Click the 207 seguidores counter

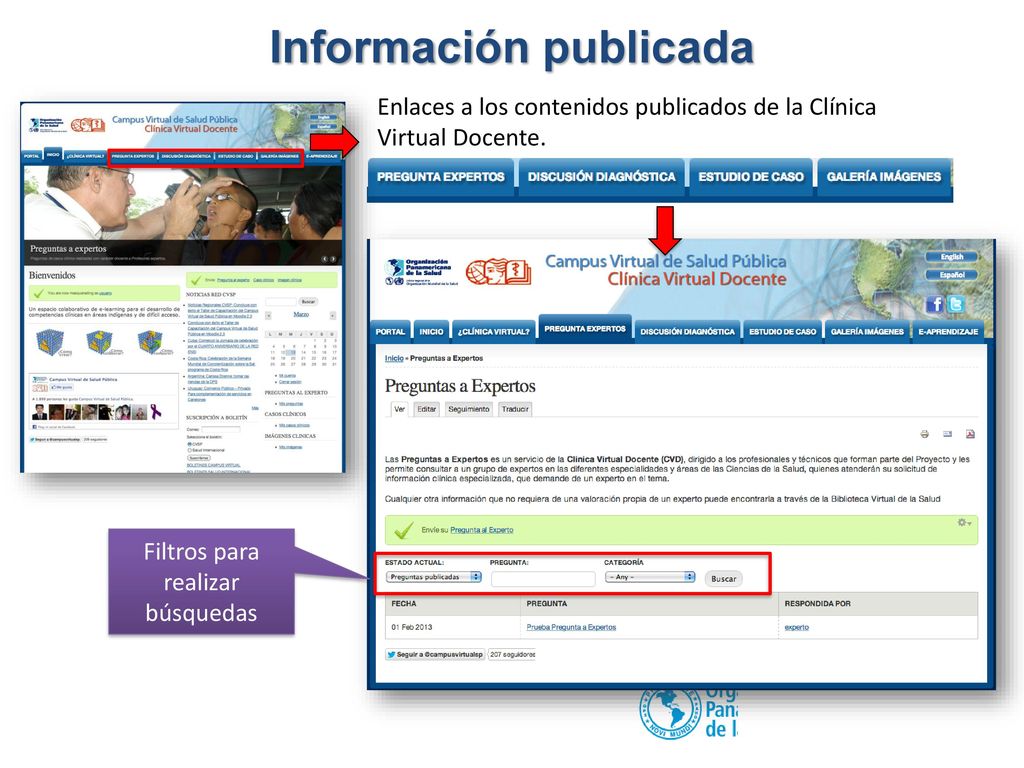[512, 654]
